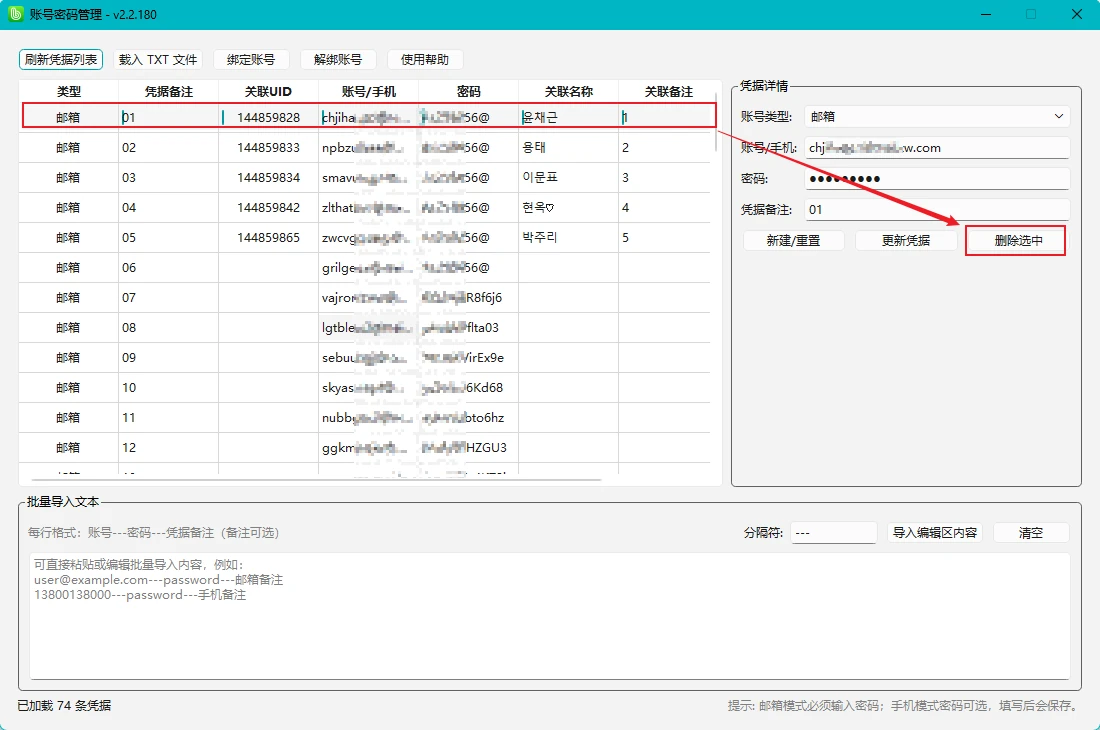1100x730 pixels.
Task: Select the UID cell 144859828
Action: pos(269,117)
